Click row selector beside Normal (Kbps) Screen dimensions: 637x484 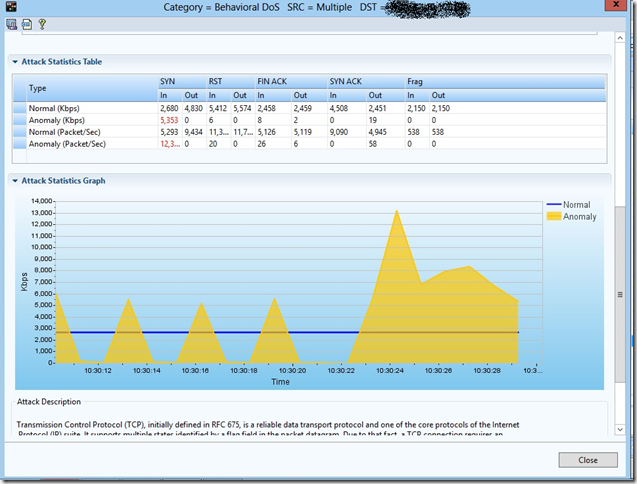20,109
